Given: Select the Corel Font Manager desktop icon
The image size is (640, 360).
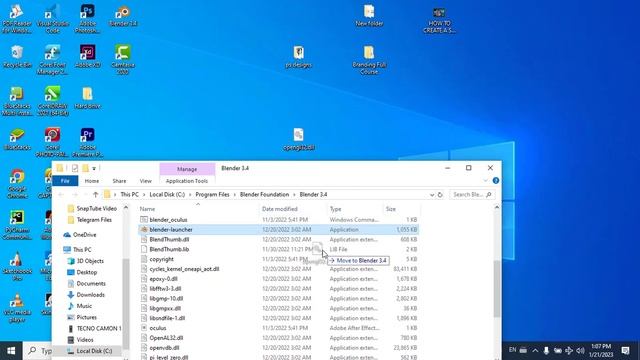Looking at the screenshot, I should pyautogui.click(x=53, y=60).
